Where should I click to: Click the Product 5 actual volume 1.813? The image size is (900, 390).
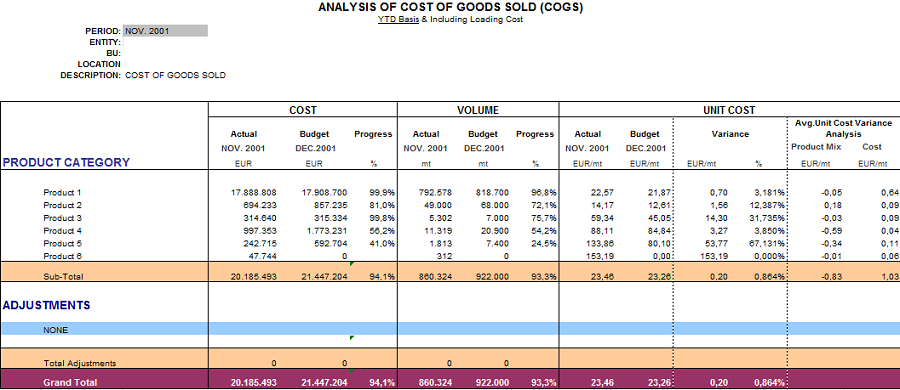pos(441,244)
